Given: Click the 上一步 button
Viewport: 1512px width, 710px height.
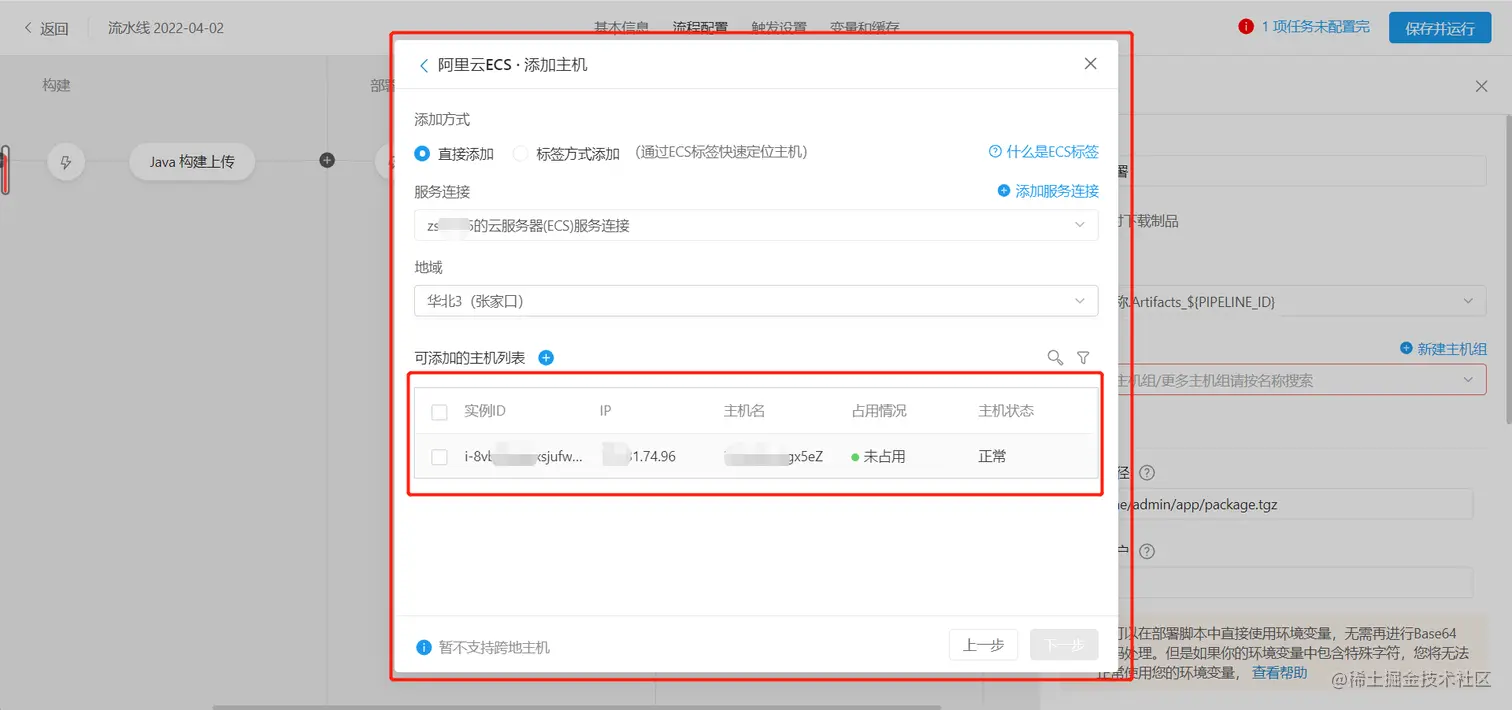Looking at the screenshot, I should pos(983,645).
